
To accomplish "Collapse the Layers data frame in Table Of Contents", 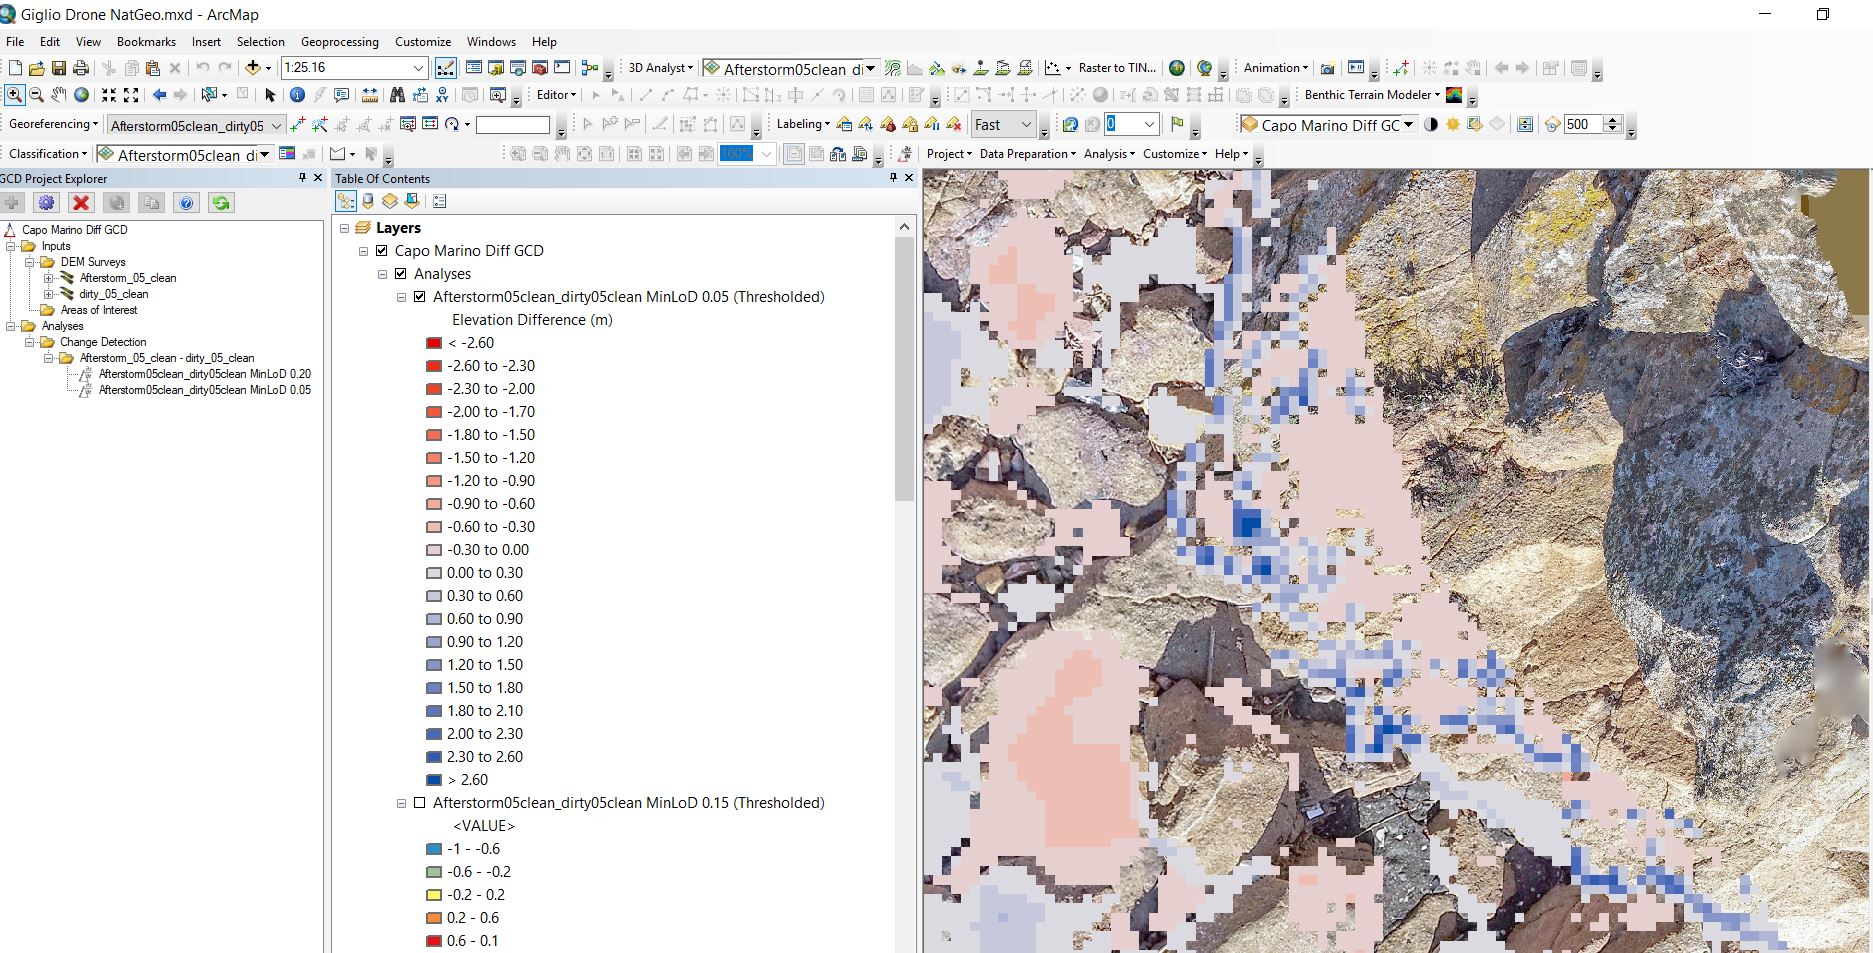I will (x=345, y=228).
